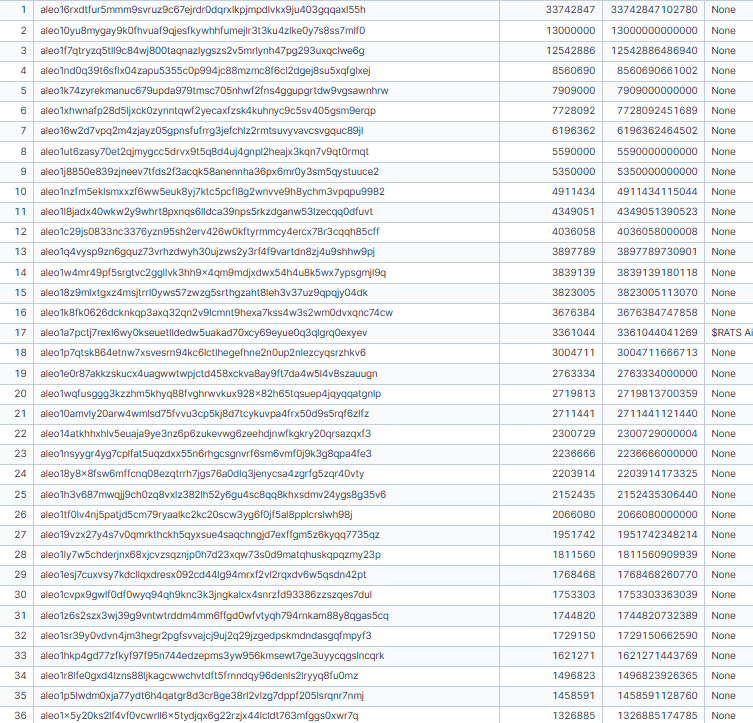Click the value 3897789
The width and height of the screenshot is (753, 723).
[573, 252]
